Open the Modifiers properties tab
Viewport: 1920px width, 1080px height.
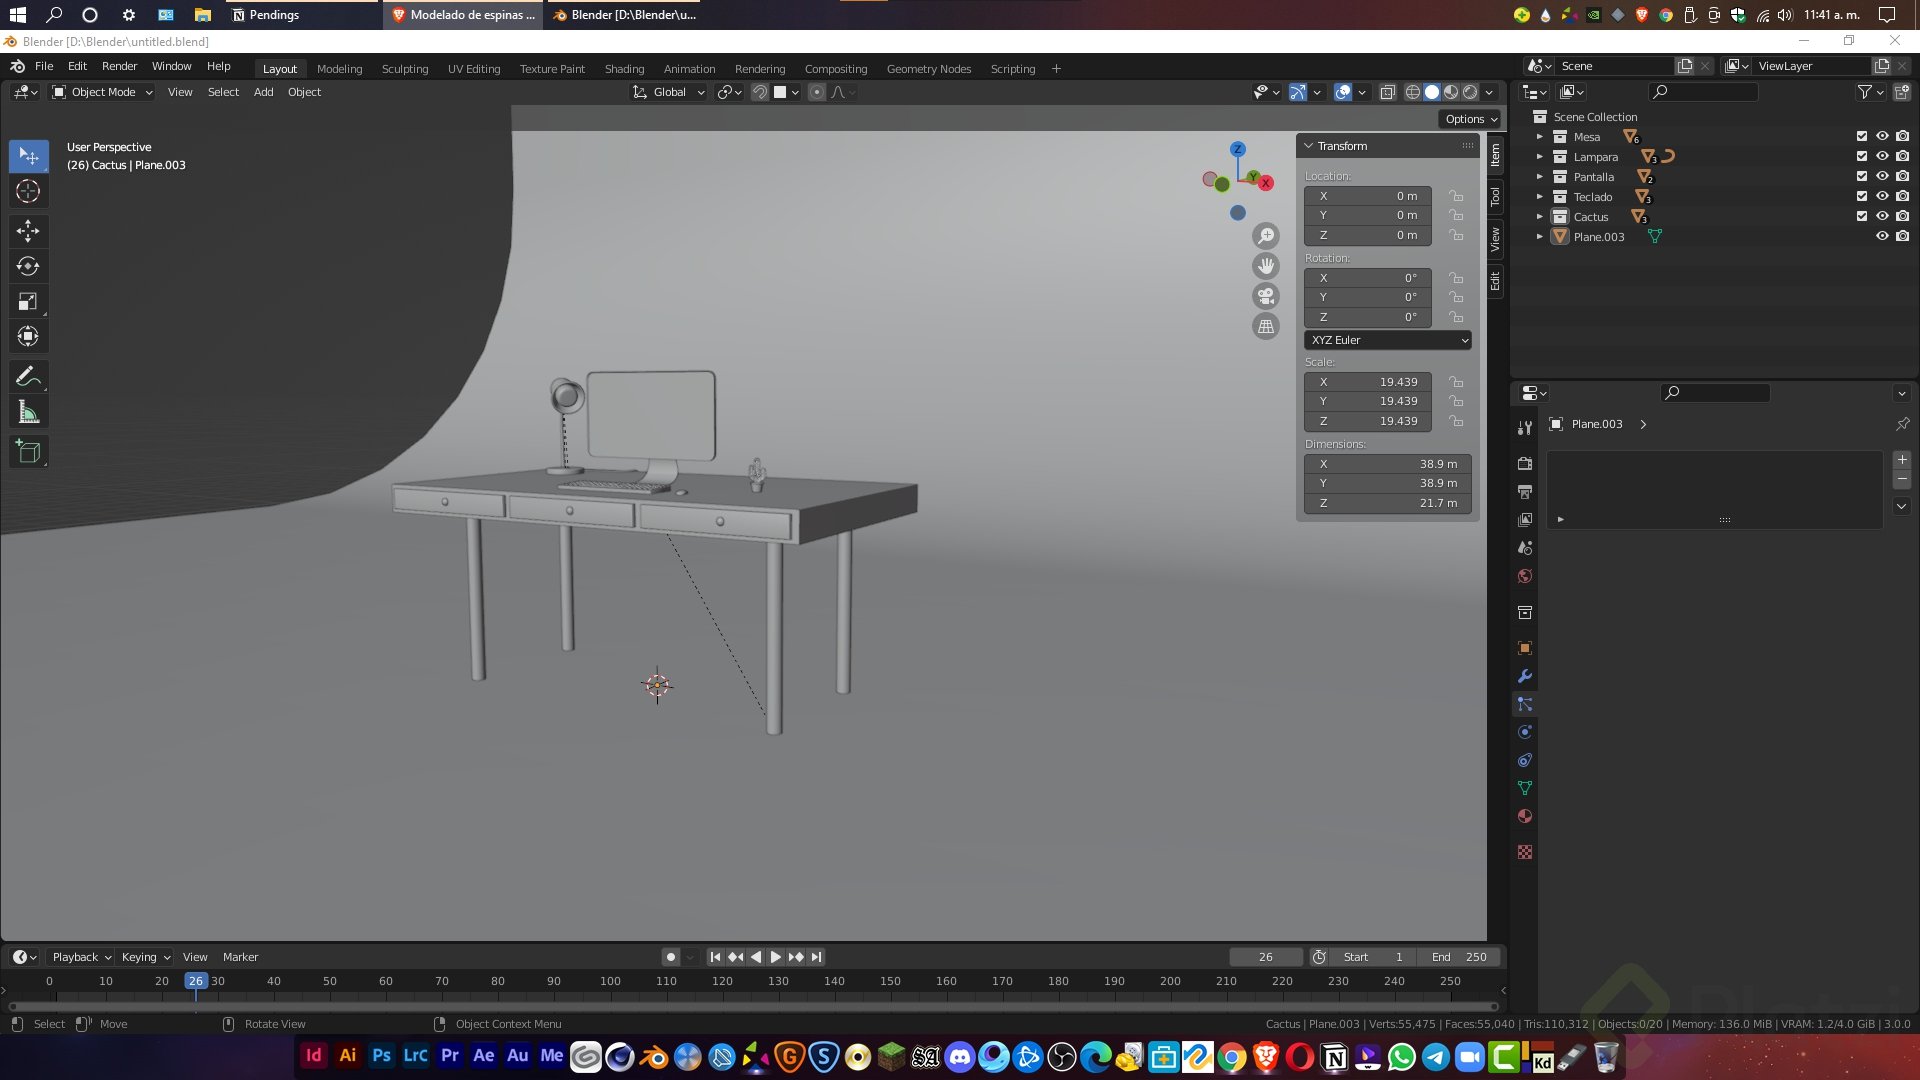[x=1524, y=676]
